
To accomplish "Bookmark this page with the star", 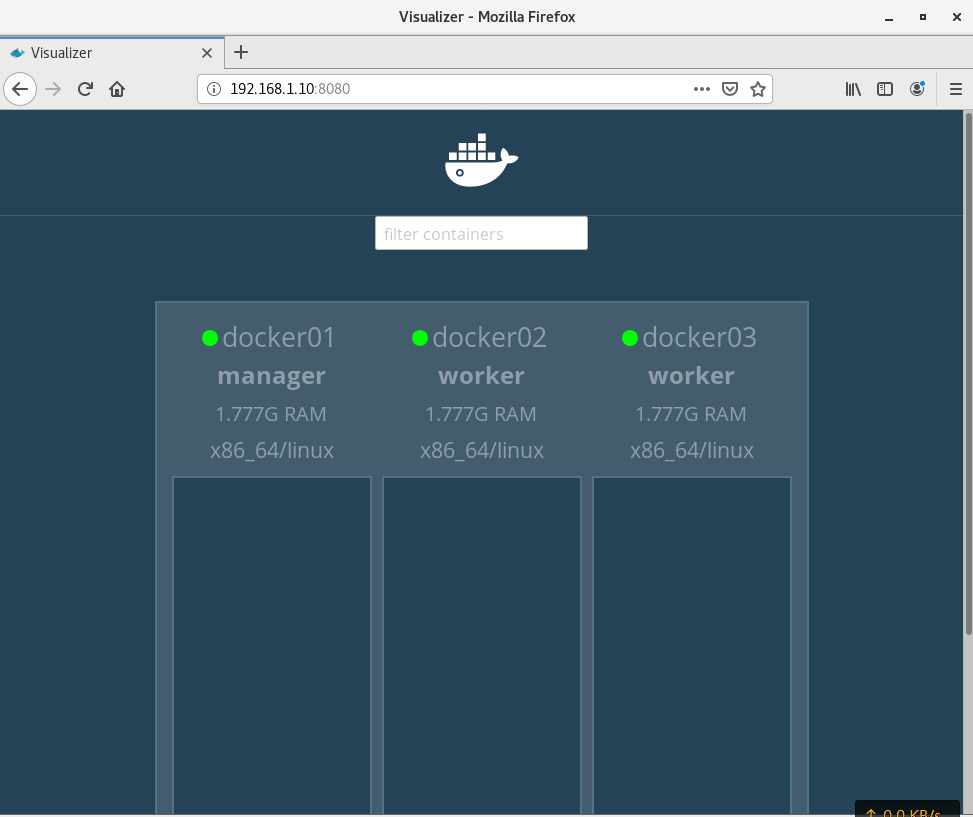I will [x=758, y=89].
